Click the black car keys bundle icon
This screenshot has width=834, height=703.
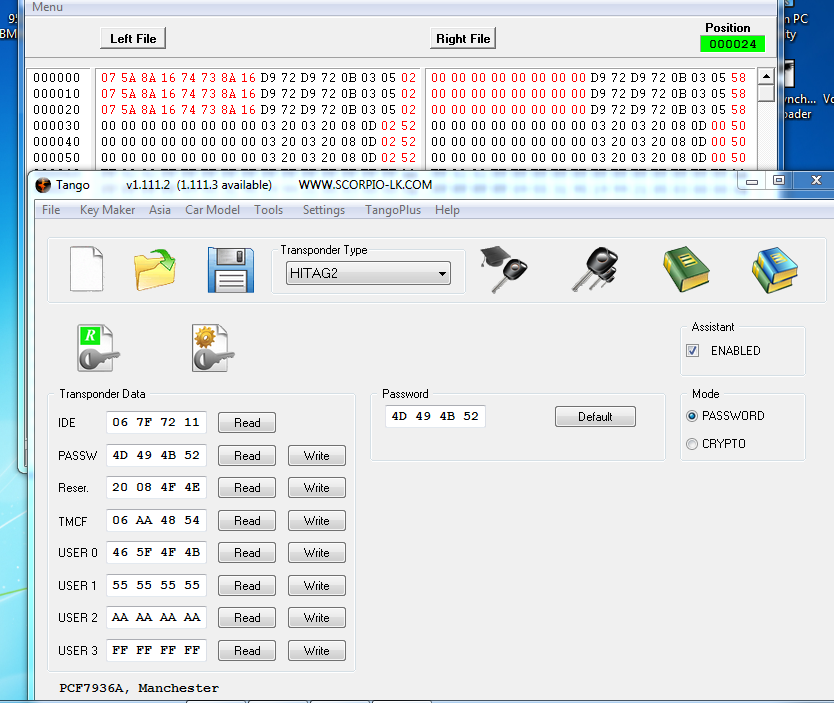pos(596,269)
